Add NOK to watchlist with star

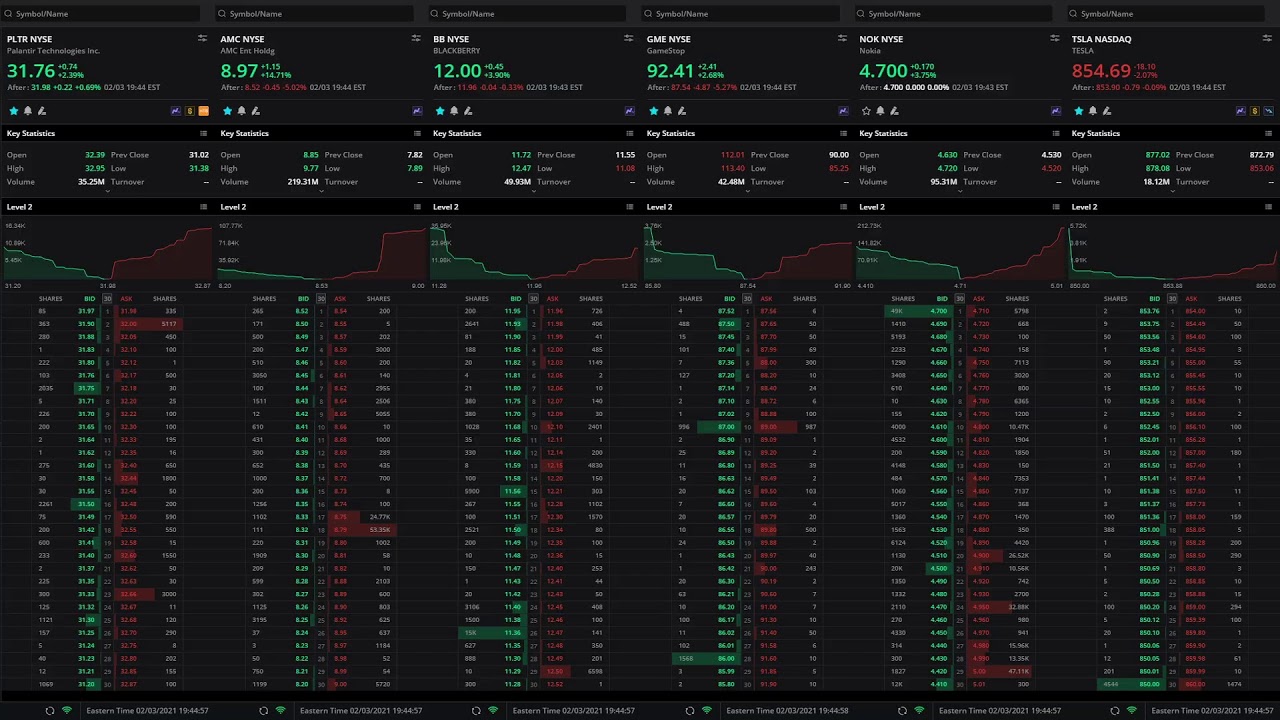867,111
